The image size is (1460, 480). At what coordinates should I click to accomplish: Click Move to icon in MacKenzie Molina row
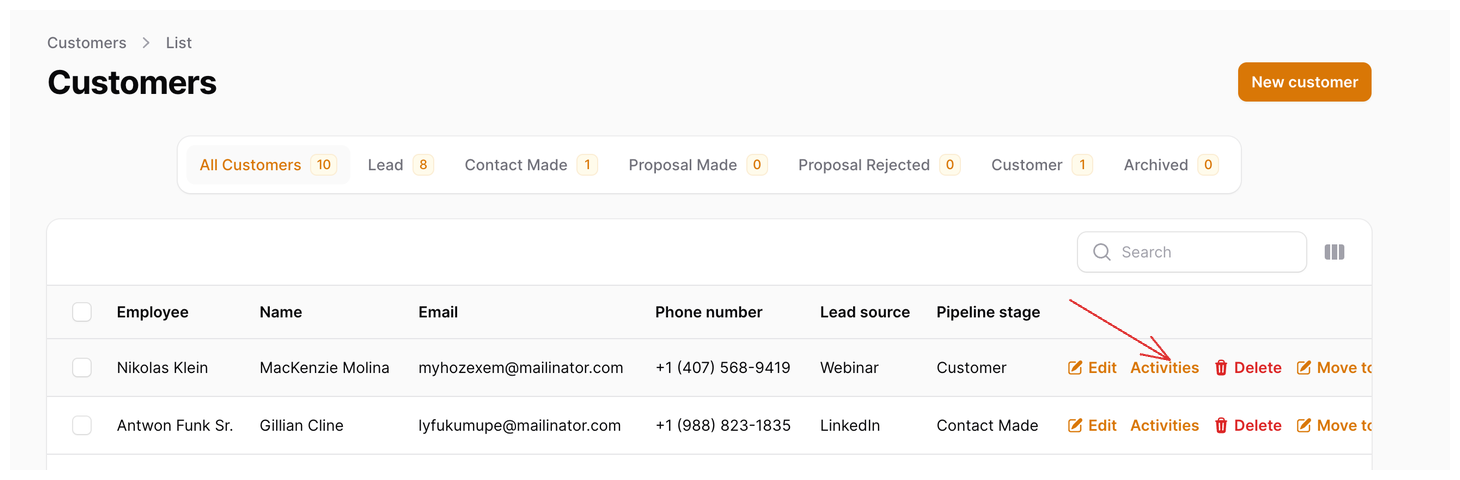tap(1304, 368)
